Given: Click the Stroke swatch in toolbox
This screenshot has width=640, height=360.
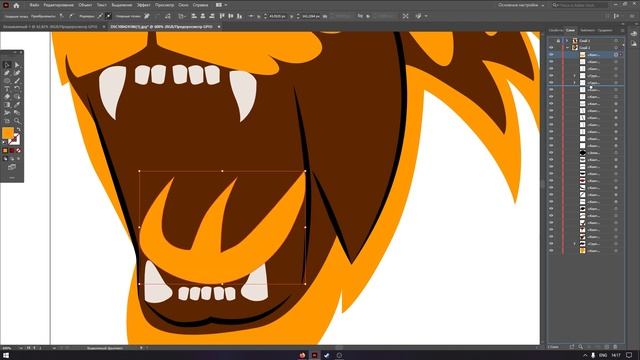Looking at the screenshot, I should tap(14, 139).
